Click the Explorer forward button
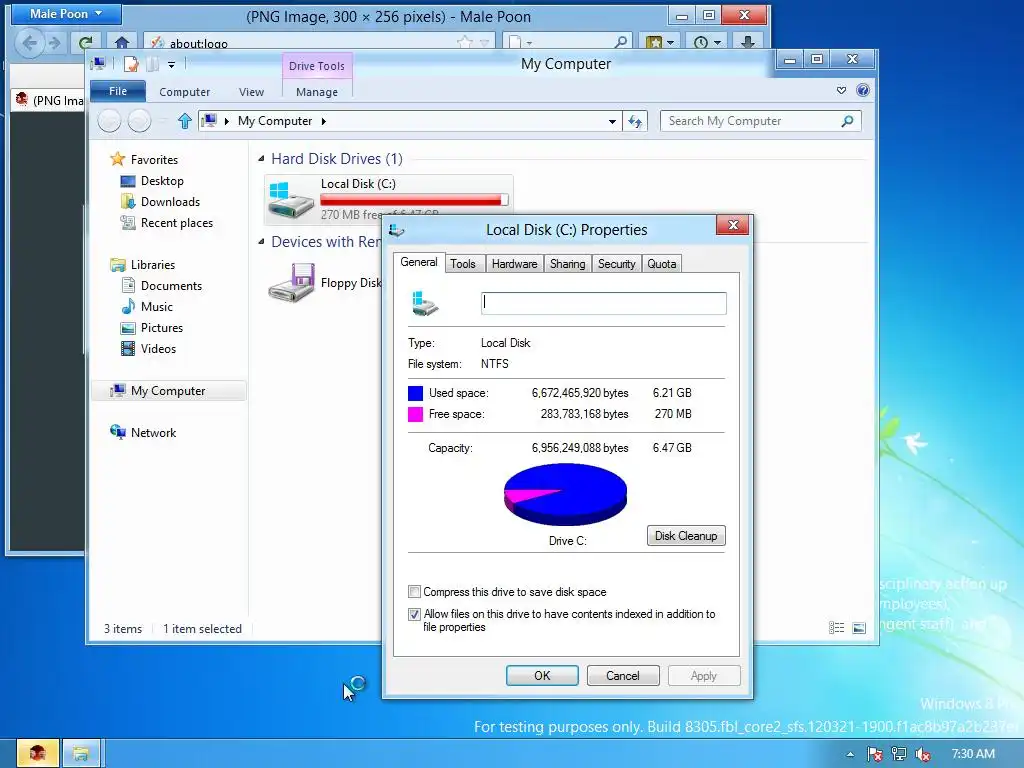This screenshot has width=1024, height=768. [139, 121]
